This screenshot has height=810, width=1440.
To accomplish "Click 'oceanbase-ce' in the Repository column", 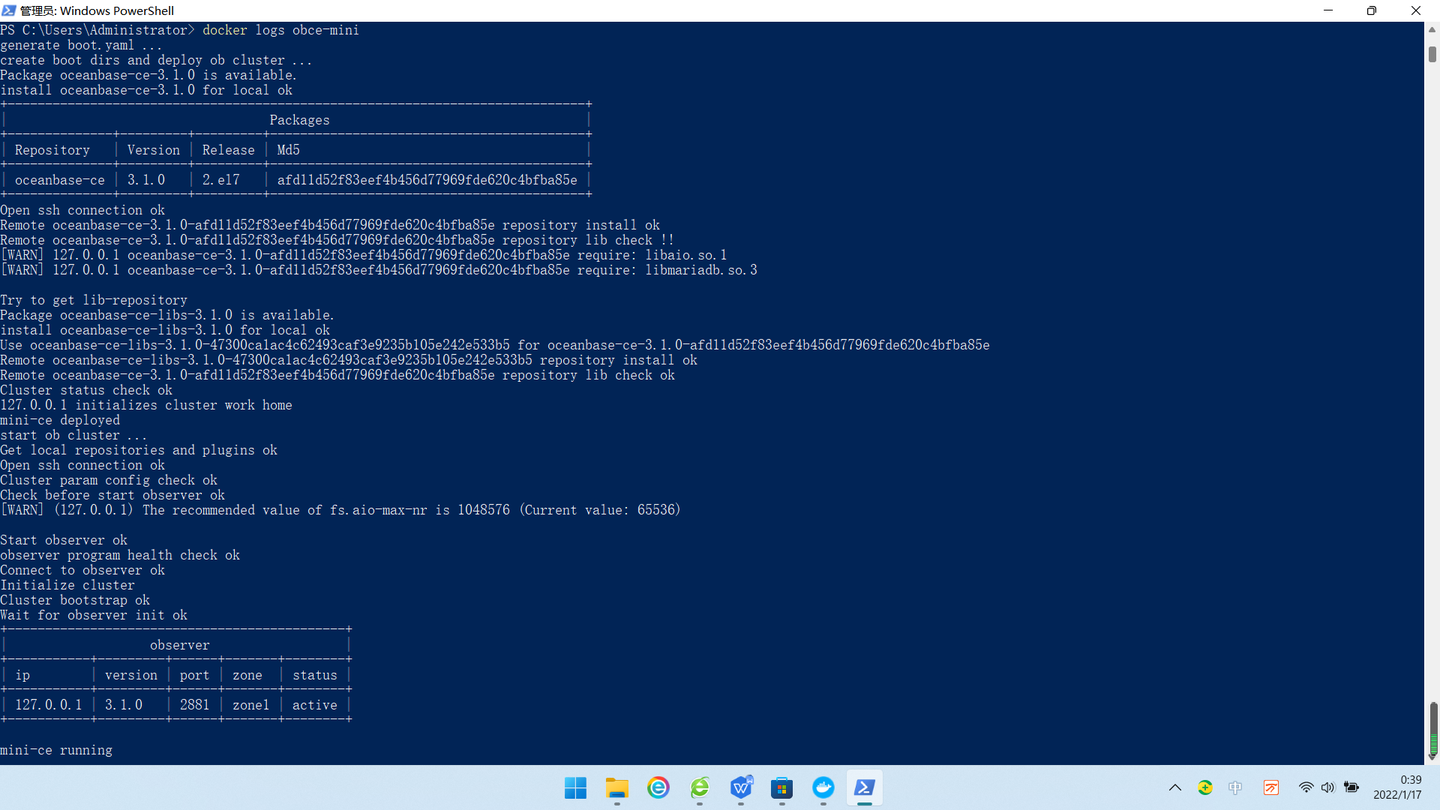I will pyautogui.click(x=60, y=180).
